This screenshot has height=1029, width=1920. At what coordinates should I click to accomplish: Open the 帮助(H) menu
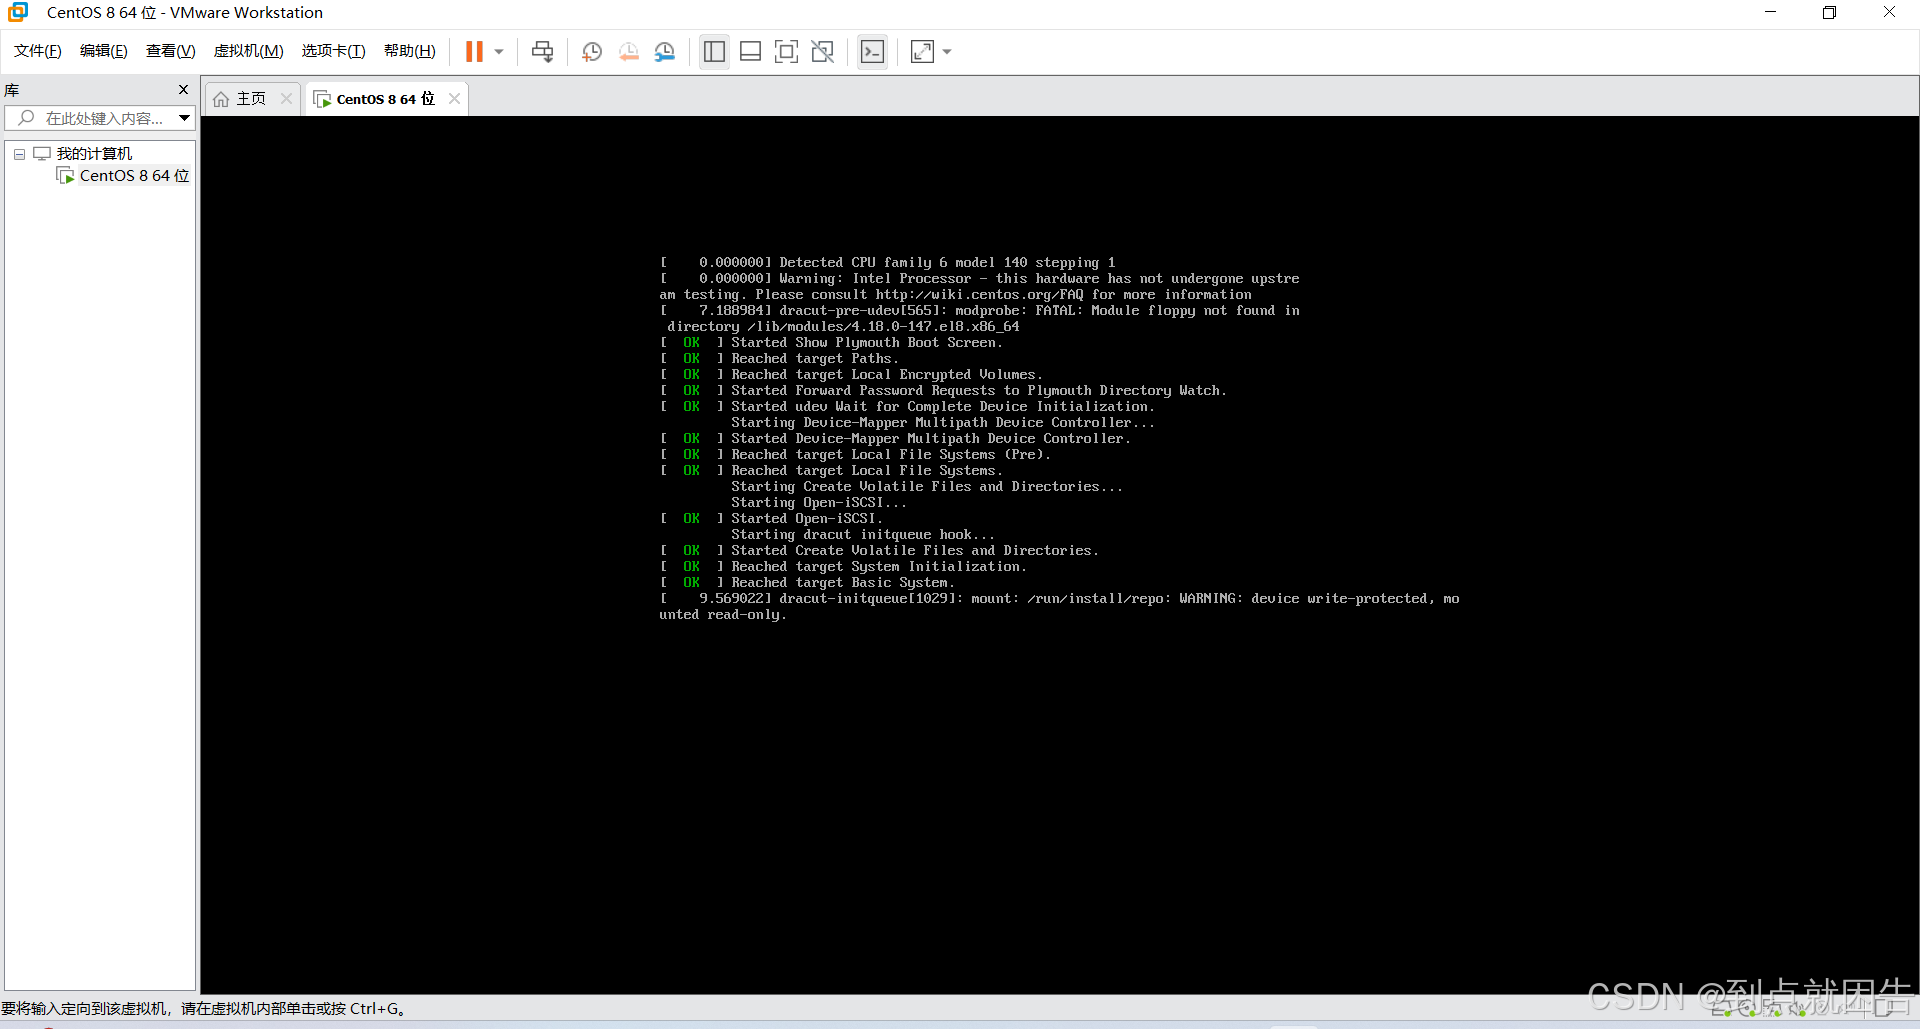409,51
